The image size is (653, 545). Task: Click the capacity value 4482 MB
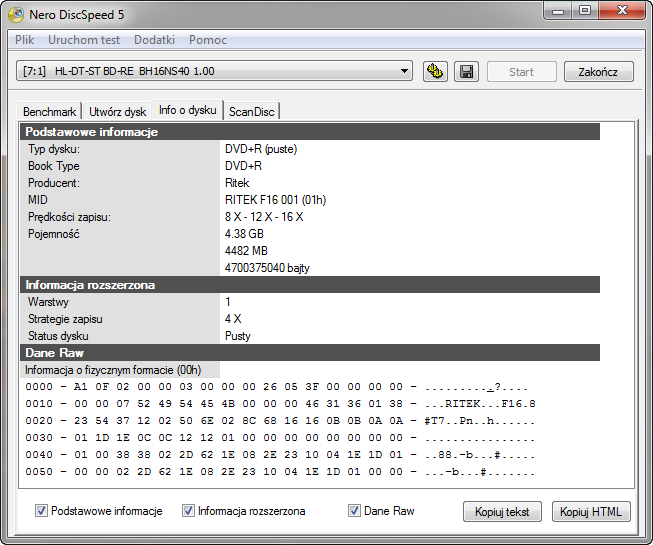(x=246, y=251)
